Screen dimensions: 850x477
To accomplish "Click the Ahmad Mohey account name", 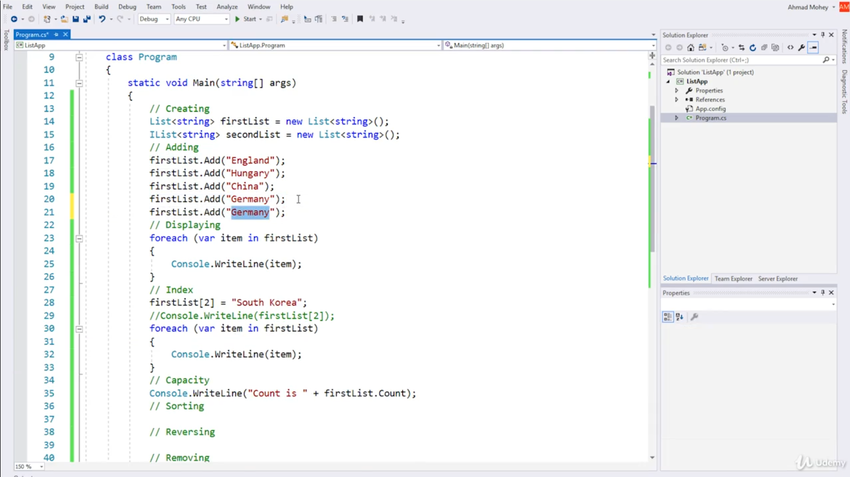I will tap(808, 7).
